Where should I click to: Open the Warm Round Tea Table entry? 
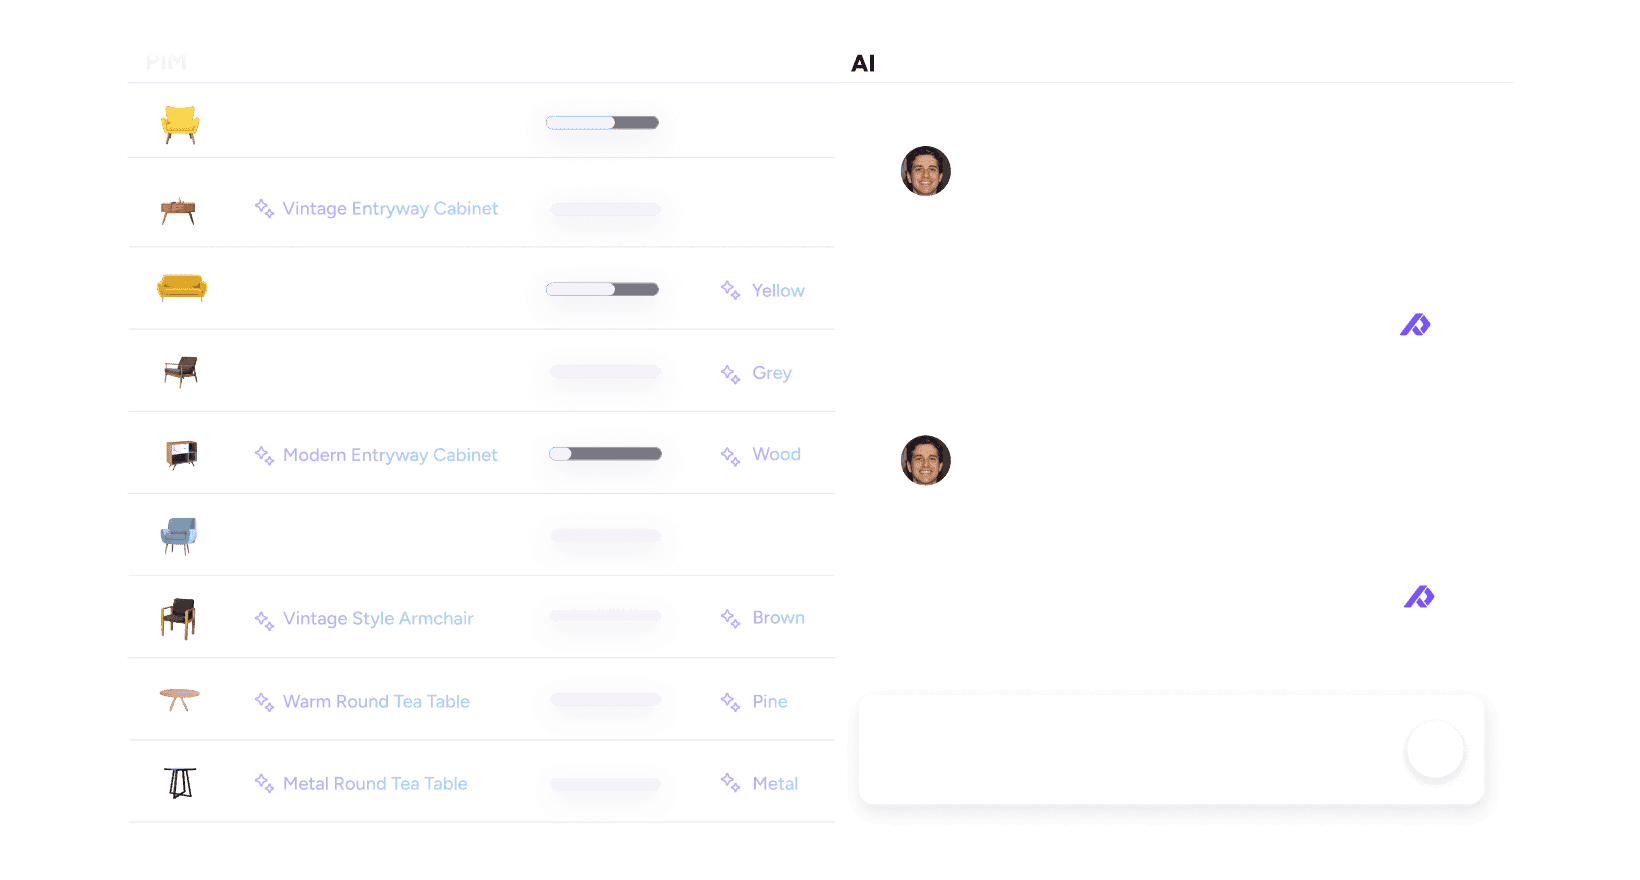376,702
